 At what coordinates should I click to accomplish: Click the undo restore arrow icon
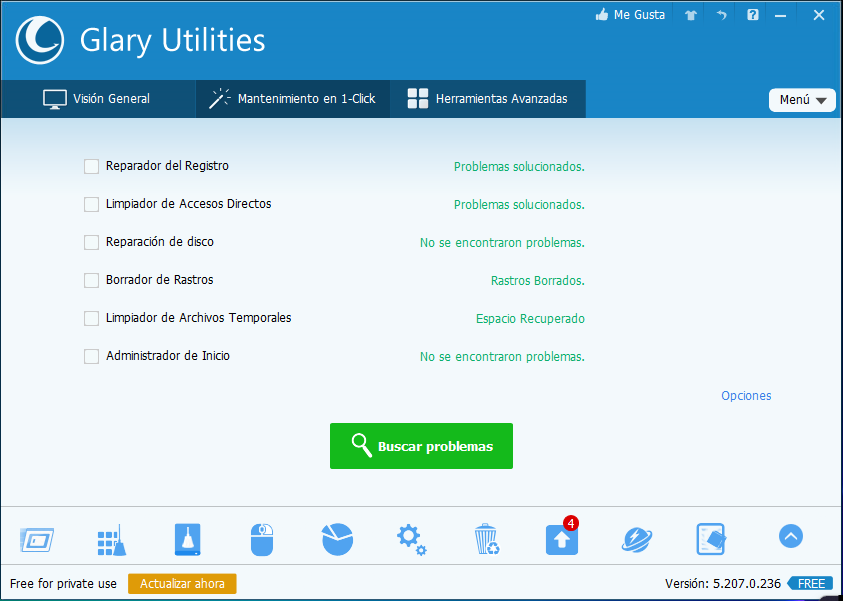[x=721, y=15]
